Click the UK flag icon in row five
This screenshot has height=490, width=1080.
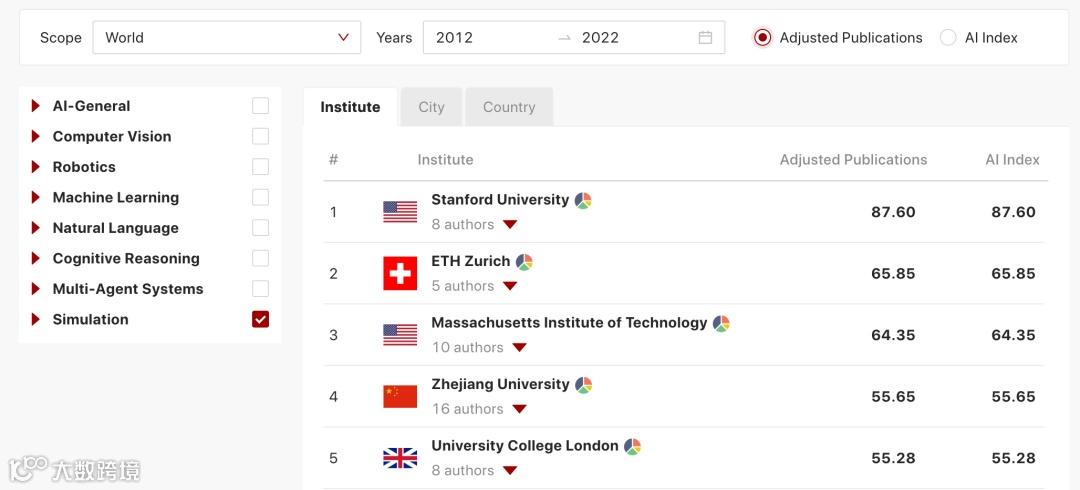[400, 458]
